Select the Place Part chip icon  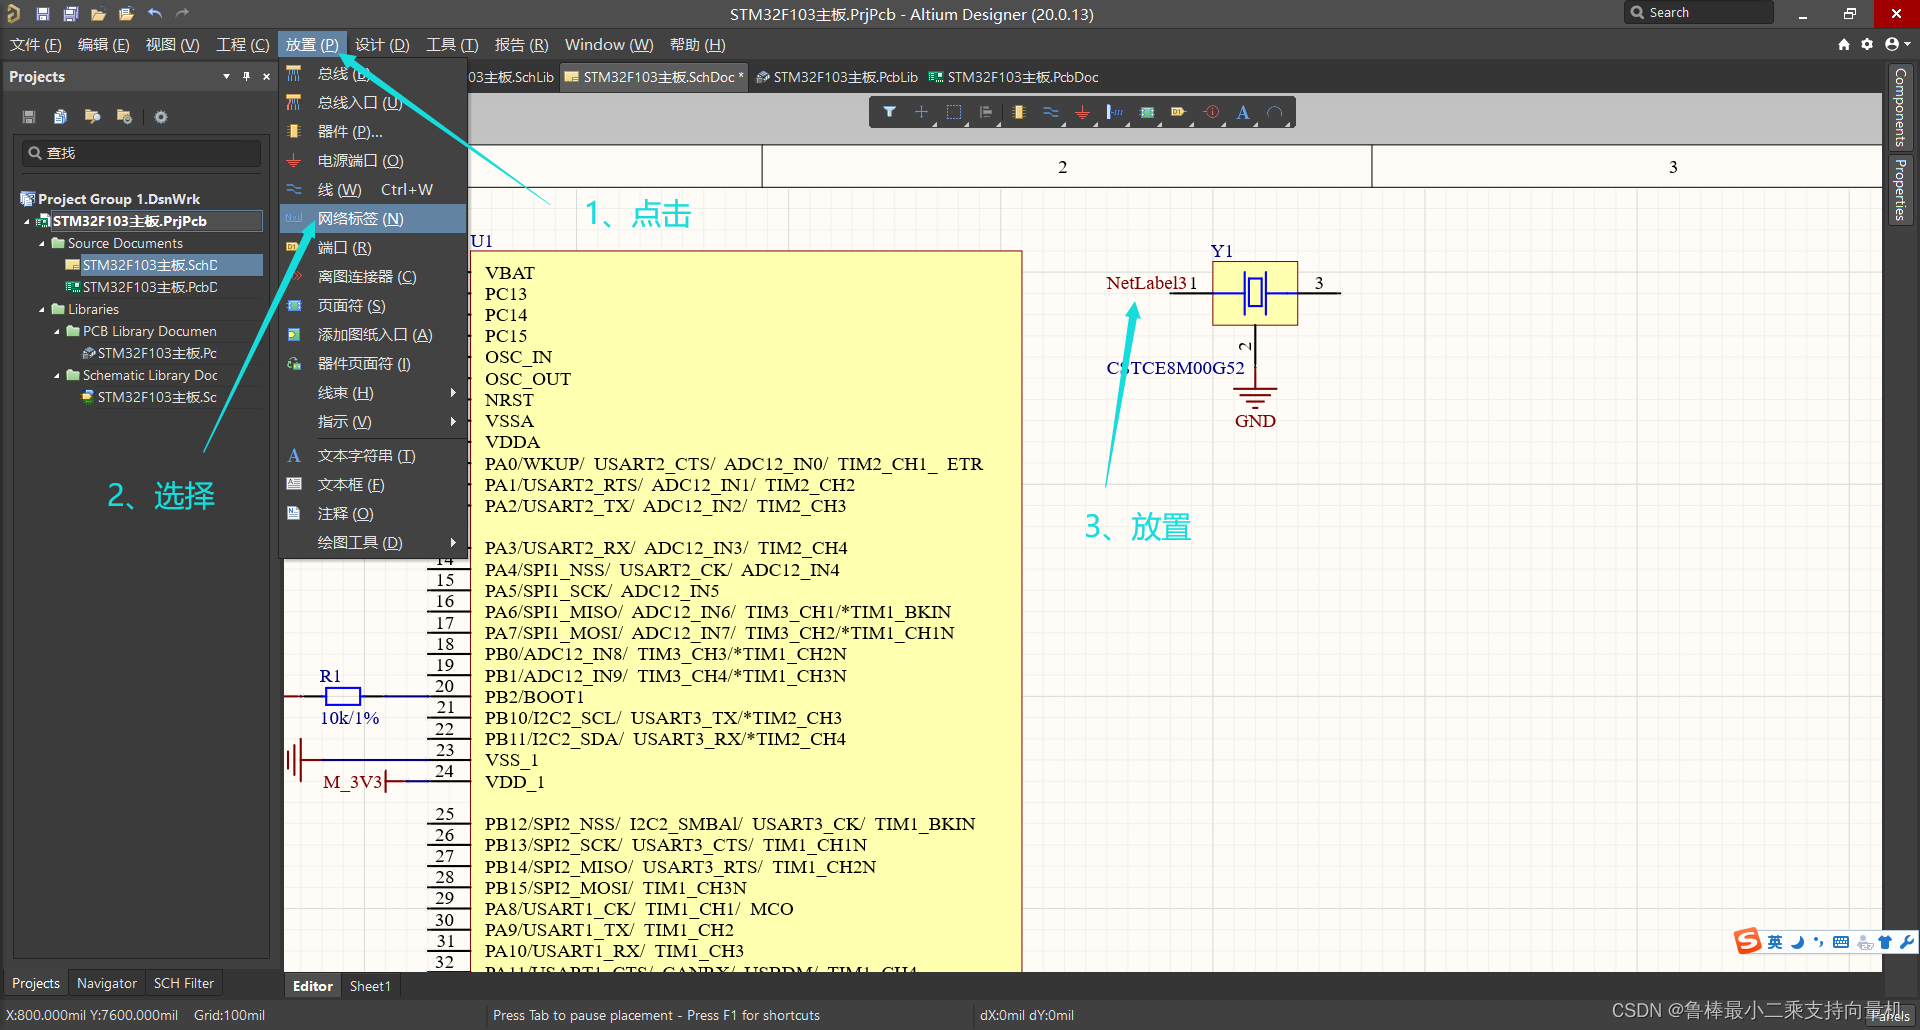(1018, 112)
